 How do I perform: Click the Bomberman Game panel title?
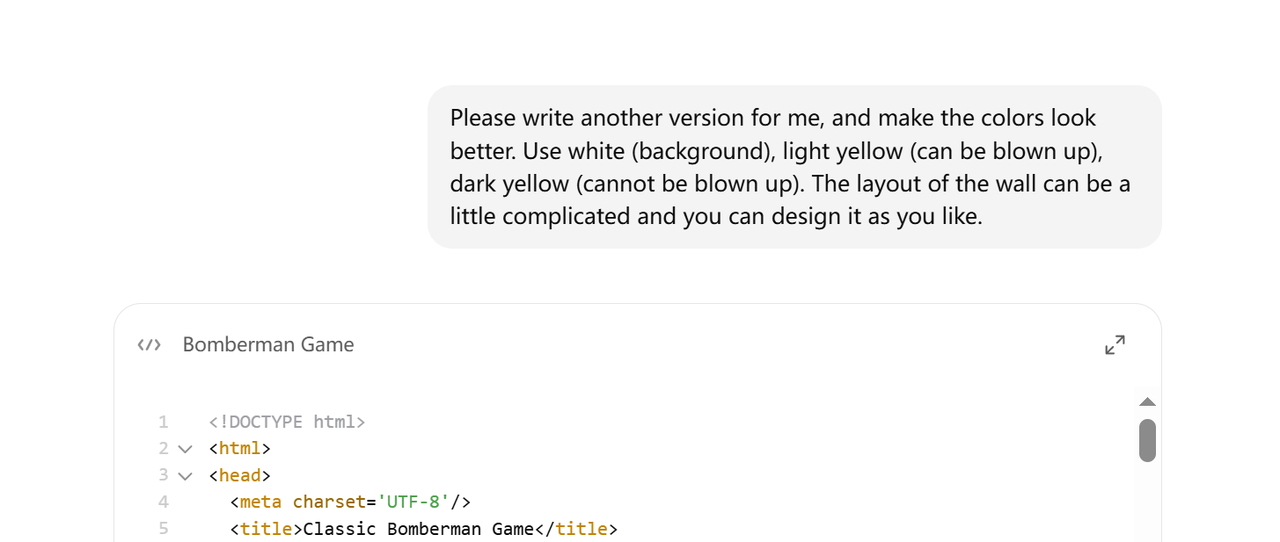(268, 345)
